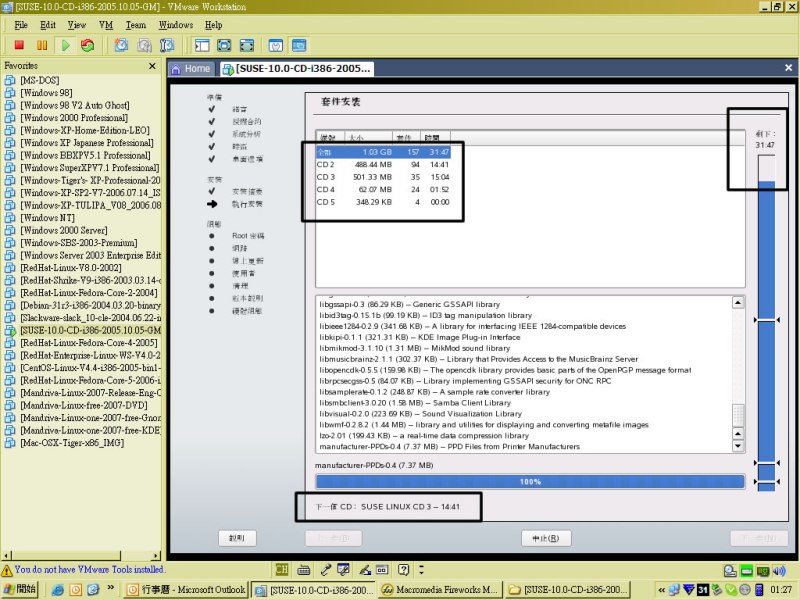Click the calendar 31 tray icon
The width and height of the screenshot is (800, 600).
point(703,590)
